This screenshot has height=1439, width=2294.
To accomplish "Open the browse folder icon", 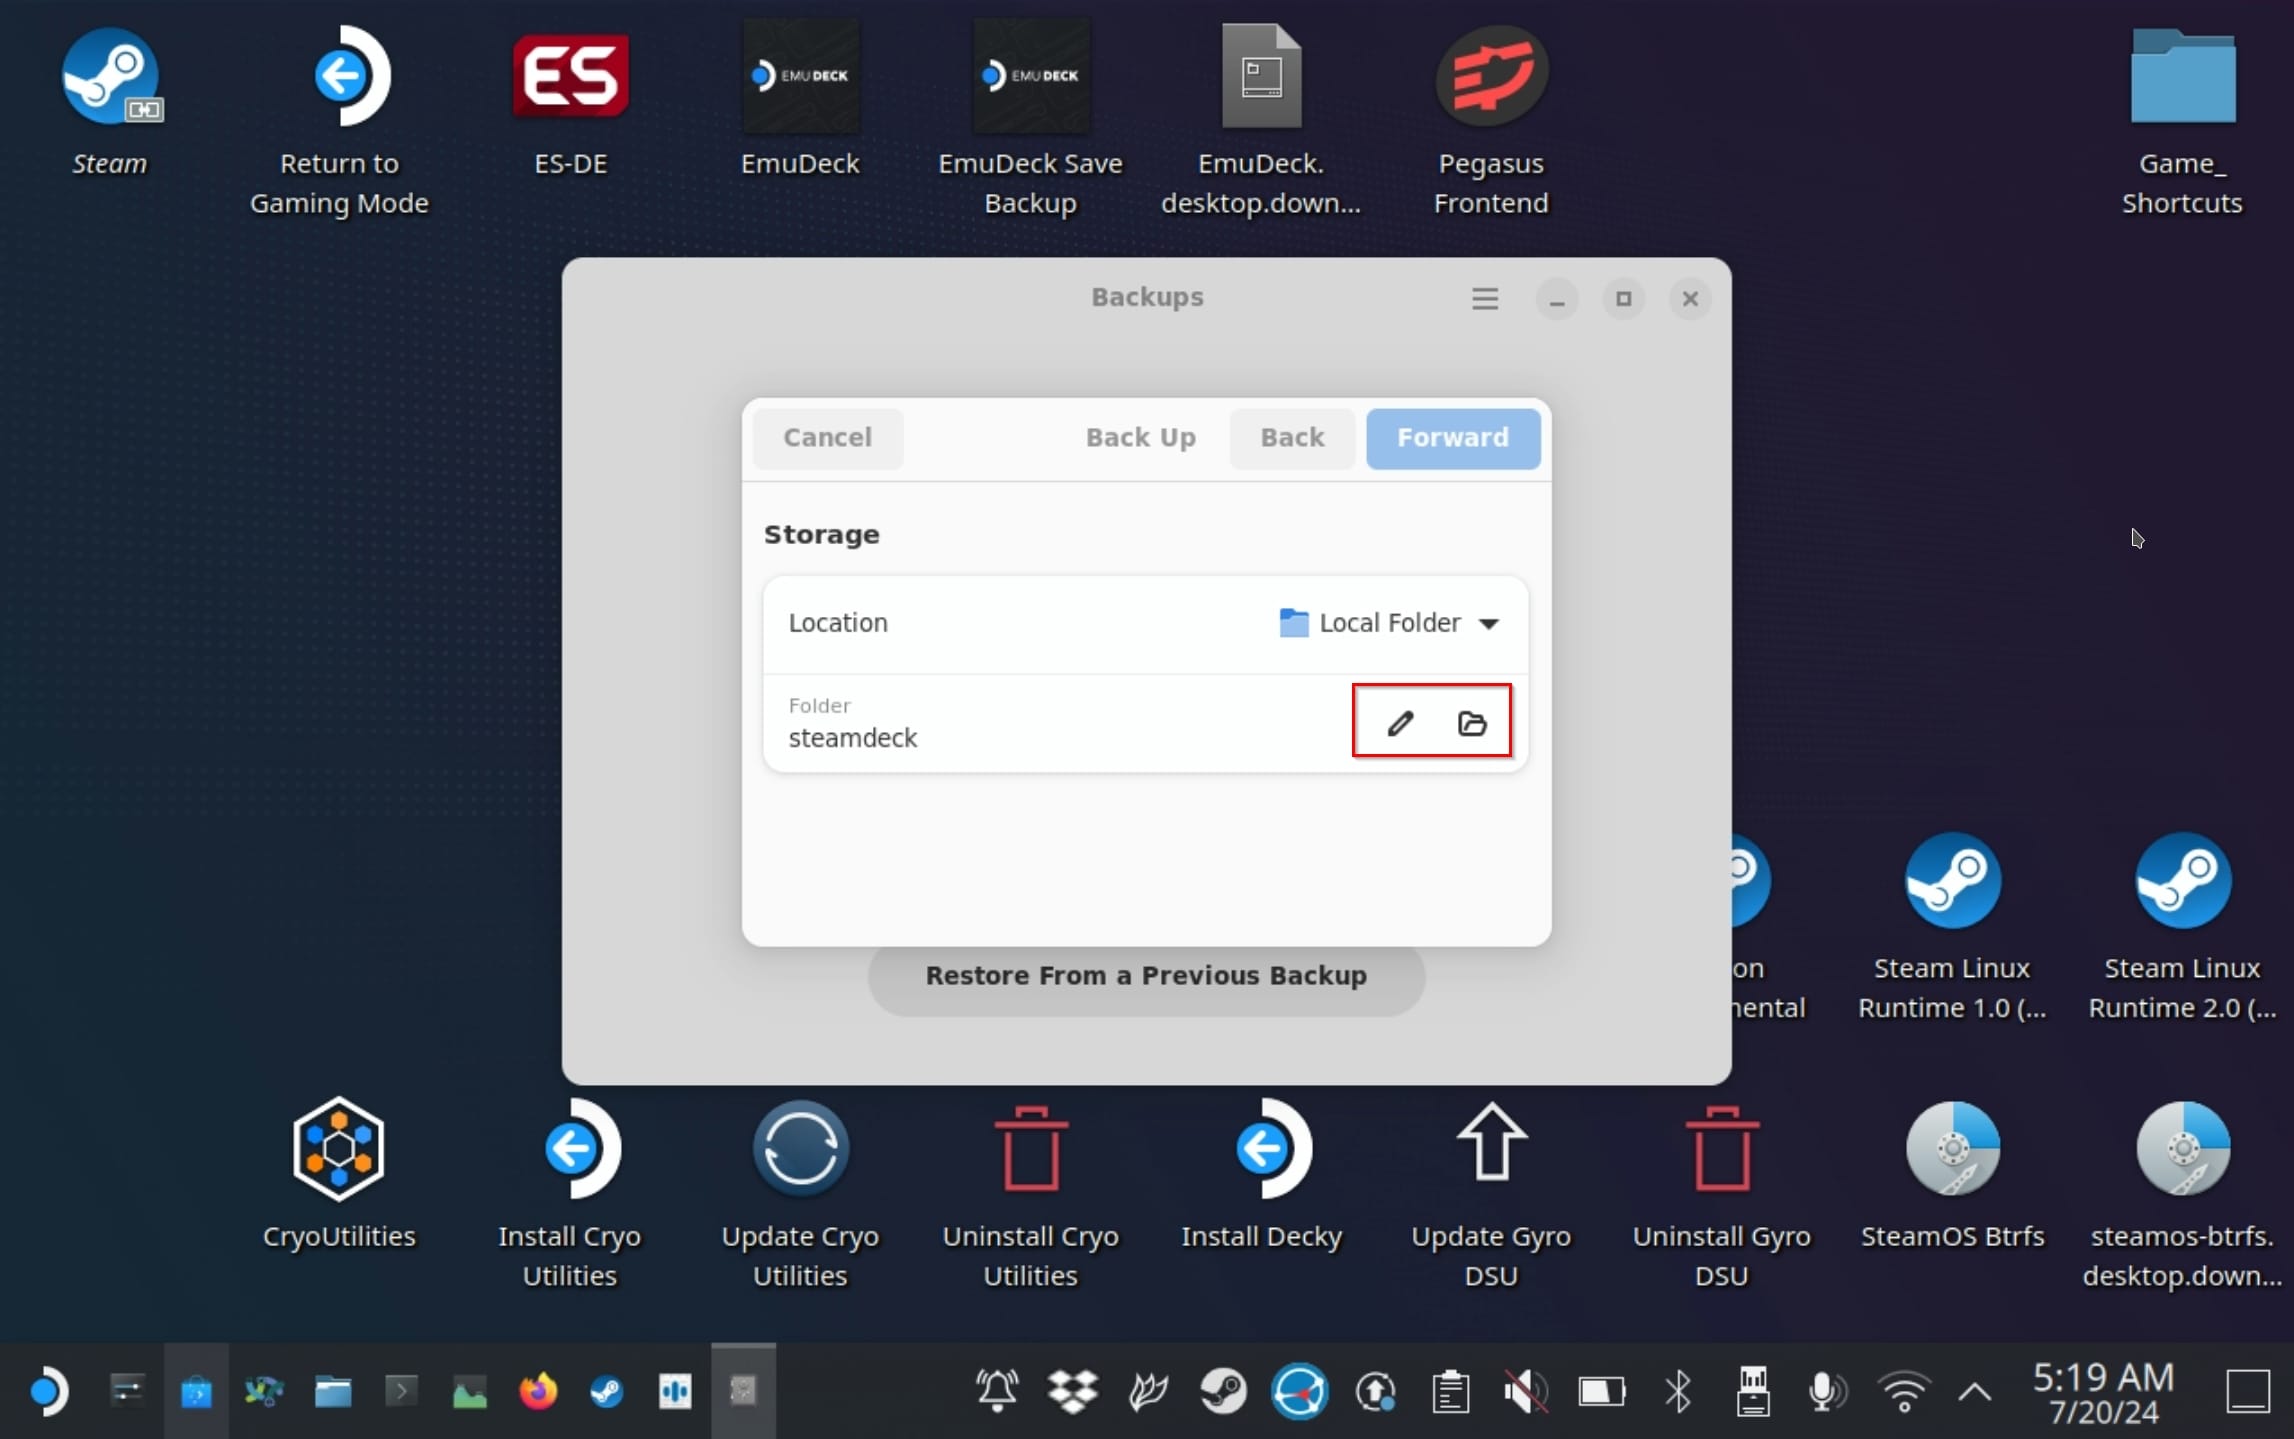I will pyautogui.click(x=1471, y=722).
